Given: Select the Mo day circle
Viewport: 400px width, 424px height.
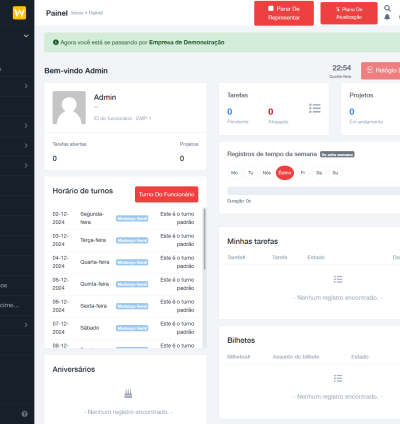Looking at the screenshot, I should pyautogui.click(x=234, y=173).
